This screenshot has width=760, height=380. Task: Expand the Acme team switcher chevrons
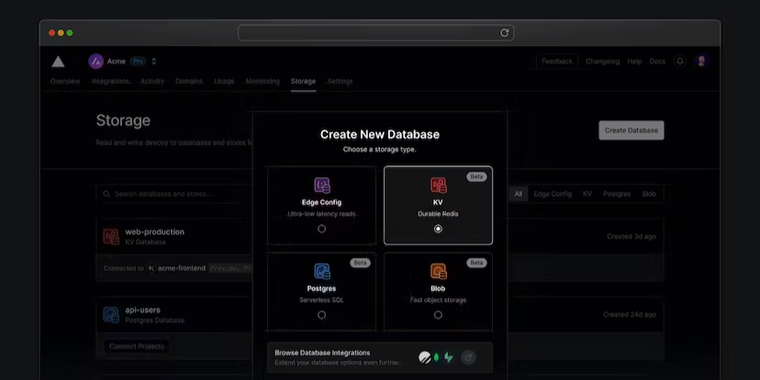[x=154, y=62]
